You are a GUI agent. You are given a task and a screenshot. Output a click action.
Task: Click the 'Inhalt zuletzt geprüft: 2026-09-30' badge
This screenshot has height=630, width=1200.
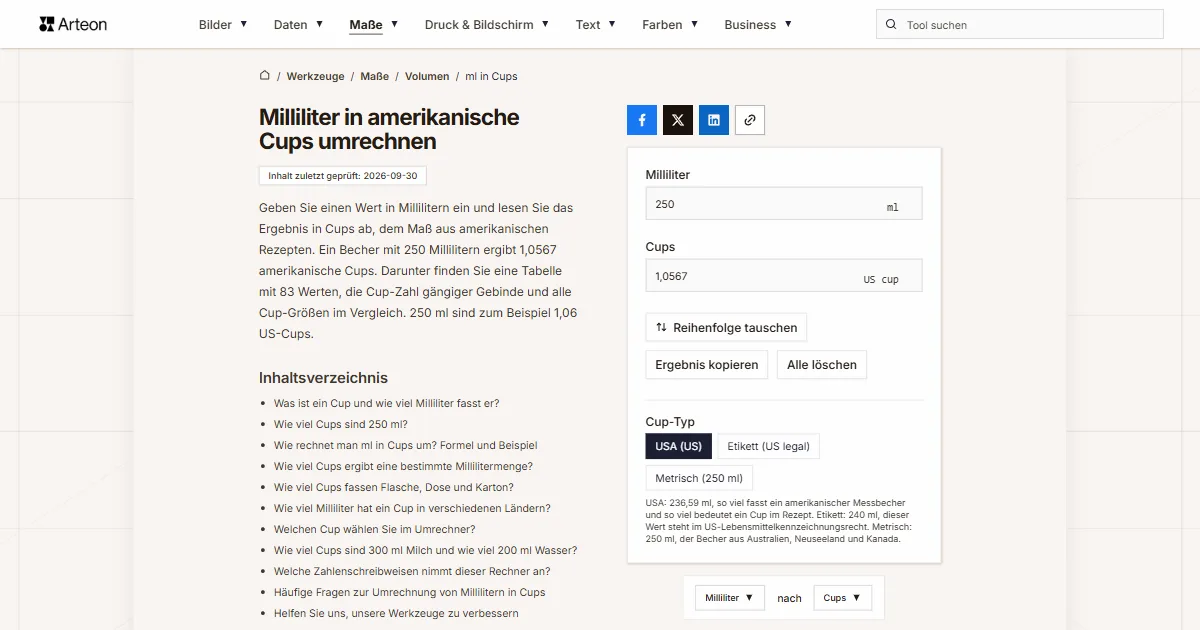pyautogui.click(x=343, y=176)
